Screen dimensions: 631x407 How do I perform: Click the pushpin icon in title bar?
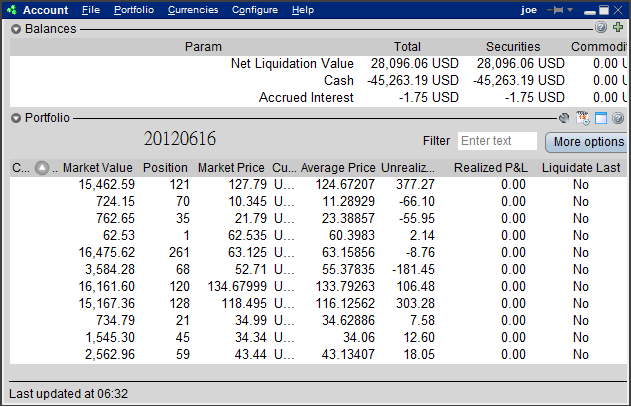(x=555, y=10)
